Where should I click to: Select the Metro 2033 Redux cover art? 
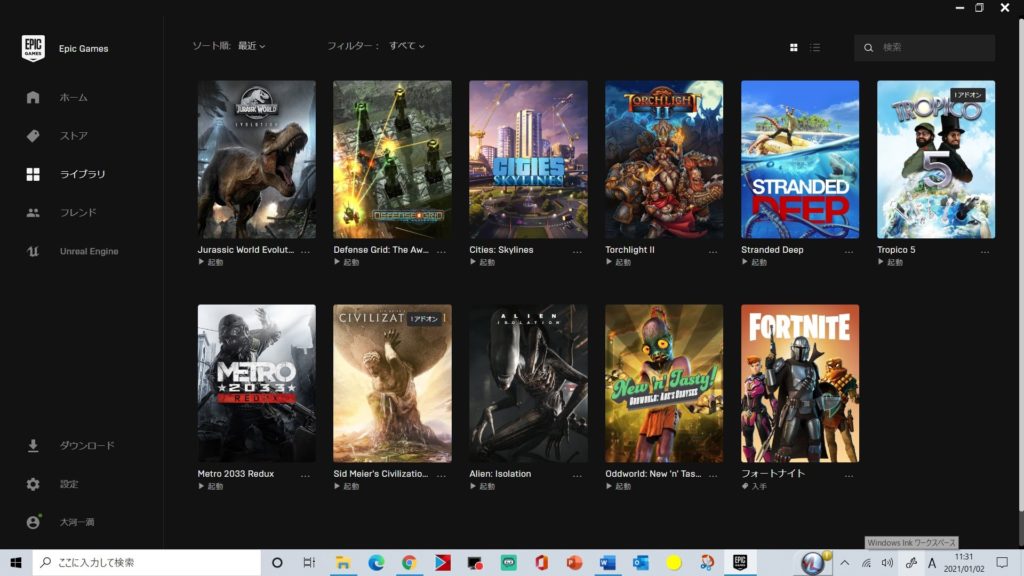click(x=257, y=383)
